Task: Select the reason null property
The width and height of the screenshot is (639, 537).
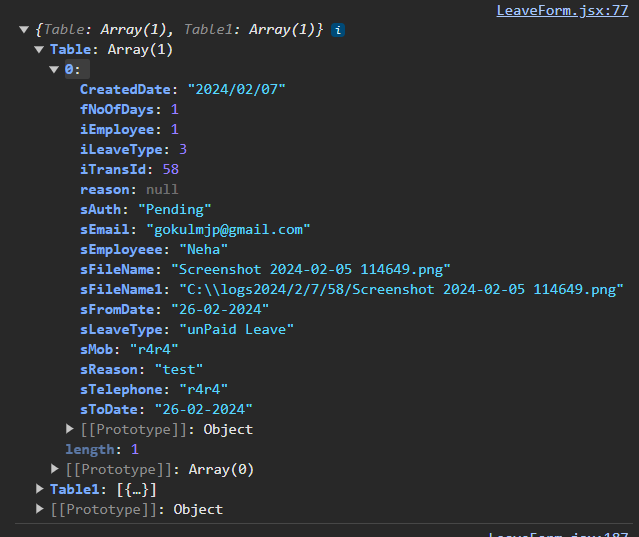Action: pos(129,189)
